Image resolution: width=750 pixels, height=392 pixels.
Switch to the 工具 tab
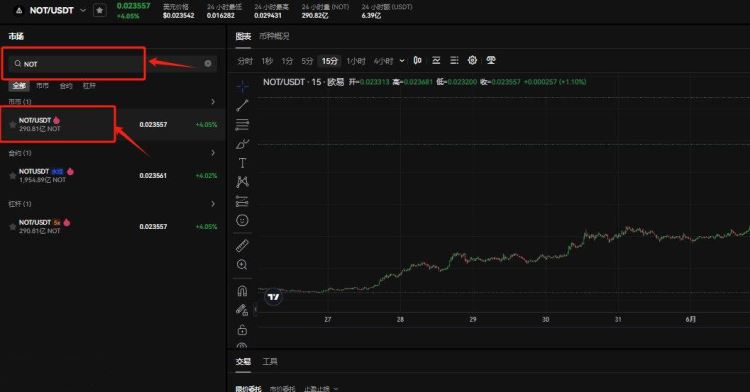[270, 361]
